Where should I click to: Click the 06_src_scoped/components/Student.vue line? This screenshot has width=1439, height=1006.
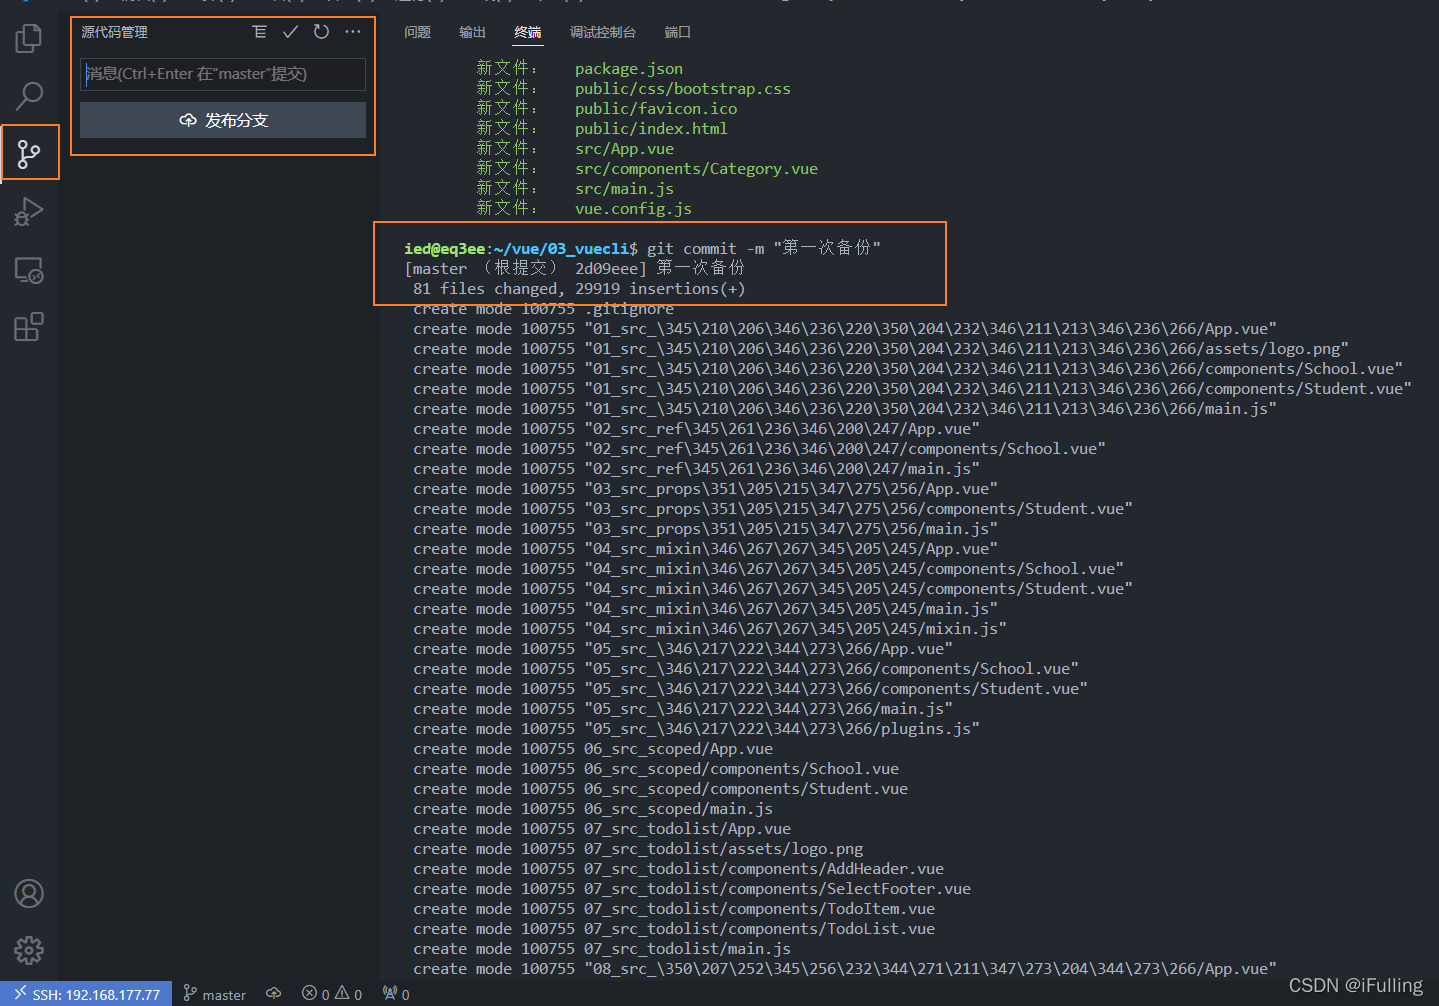click(660, 788)
